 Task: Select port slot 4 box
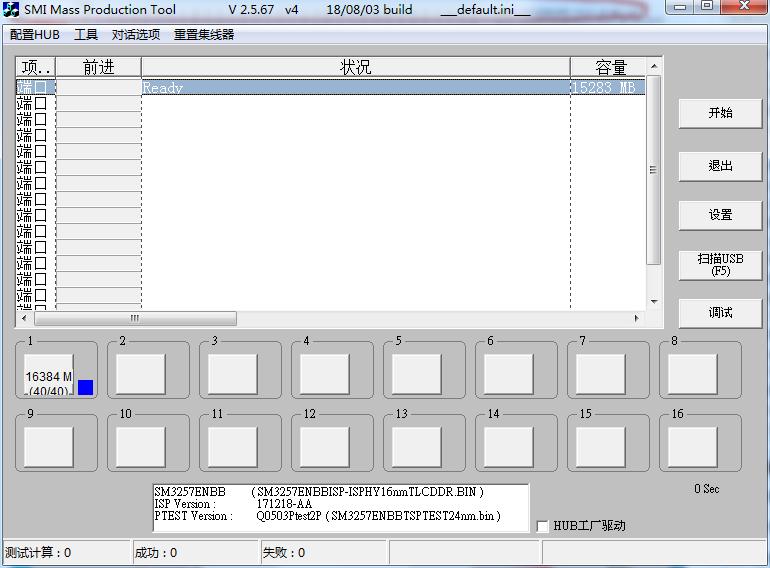tap(325, 375)
